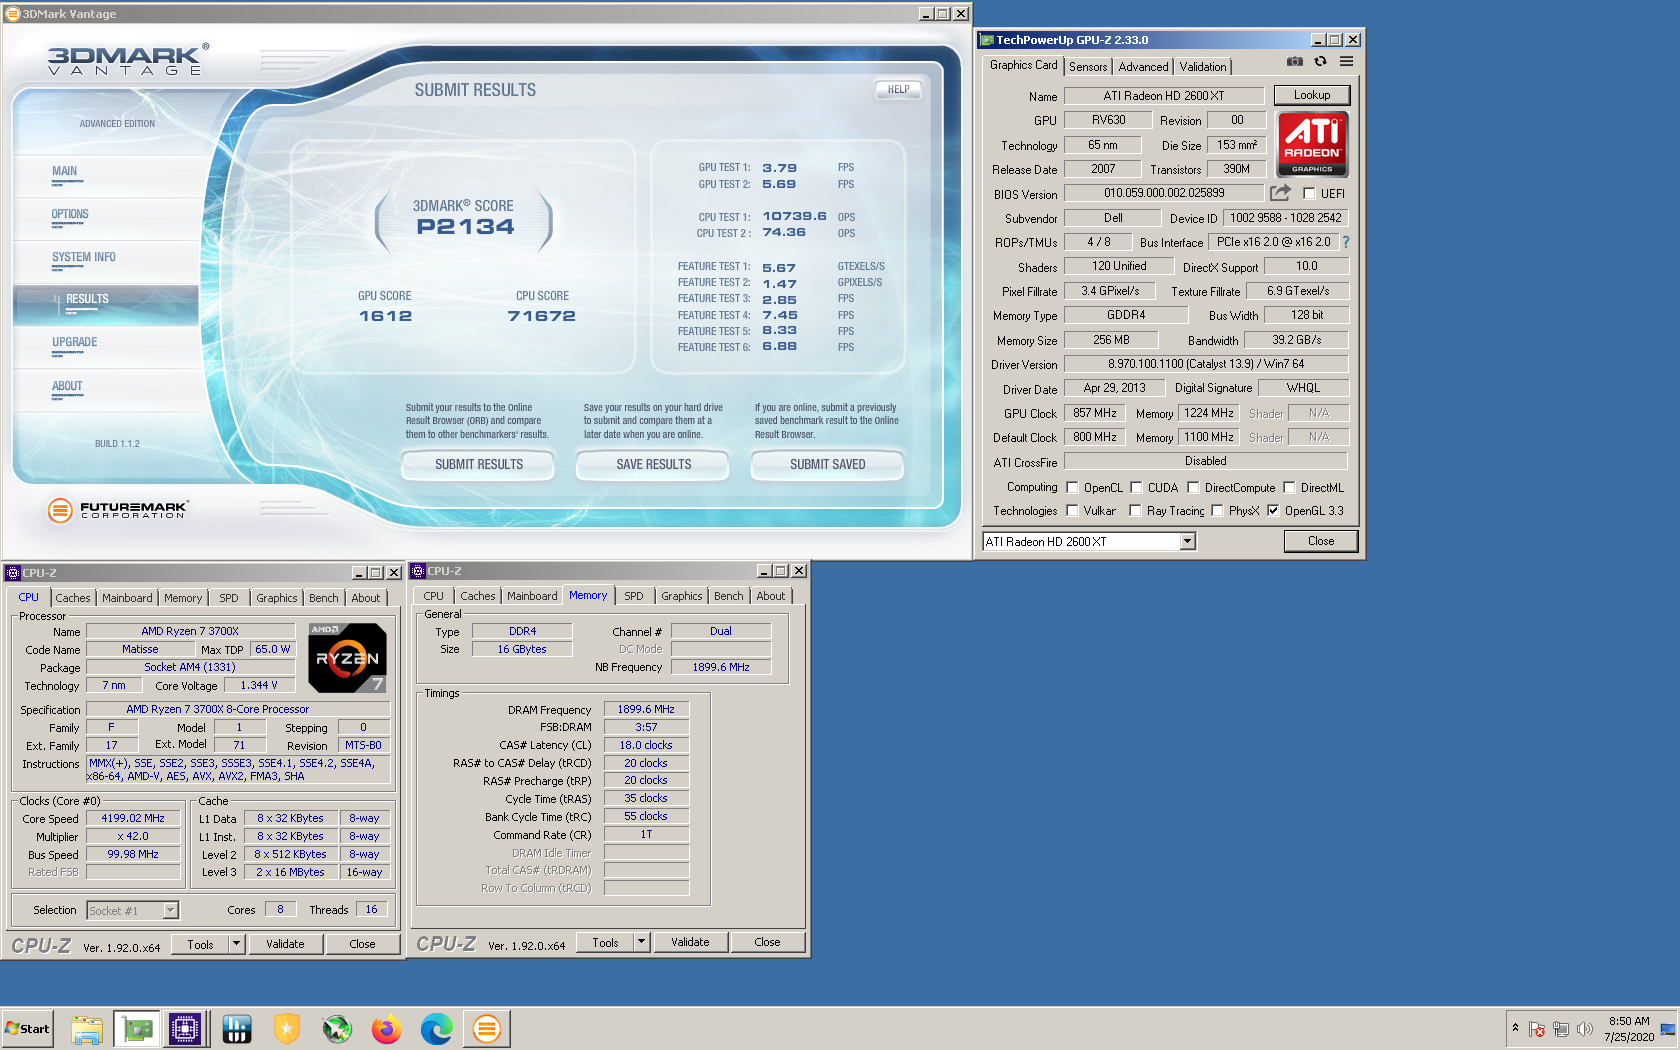Viewport: 1680px width, 1050px height.
Task: Click the Ryzen 7 logo in CPU-Z
Action: tap(347, 658)
